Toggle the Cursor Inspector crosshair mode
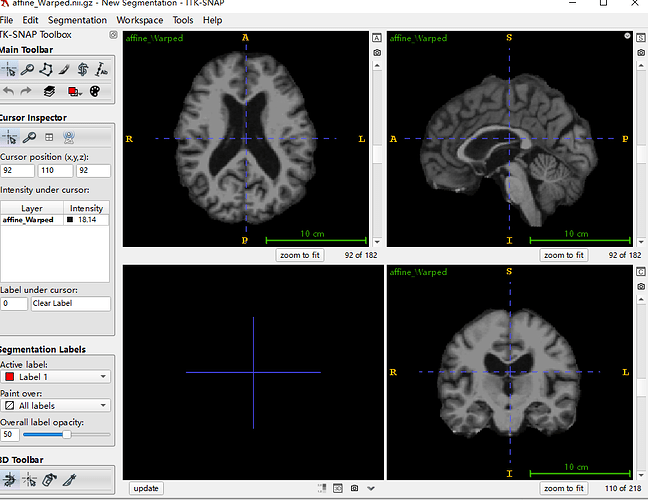Viewport: 648px width, 500px height. (x=10, y=136)
